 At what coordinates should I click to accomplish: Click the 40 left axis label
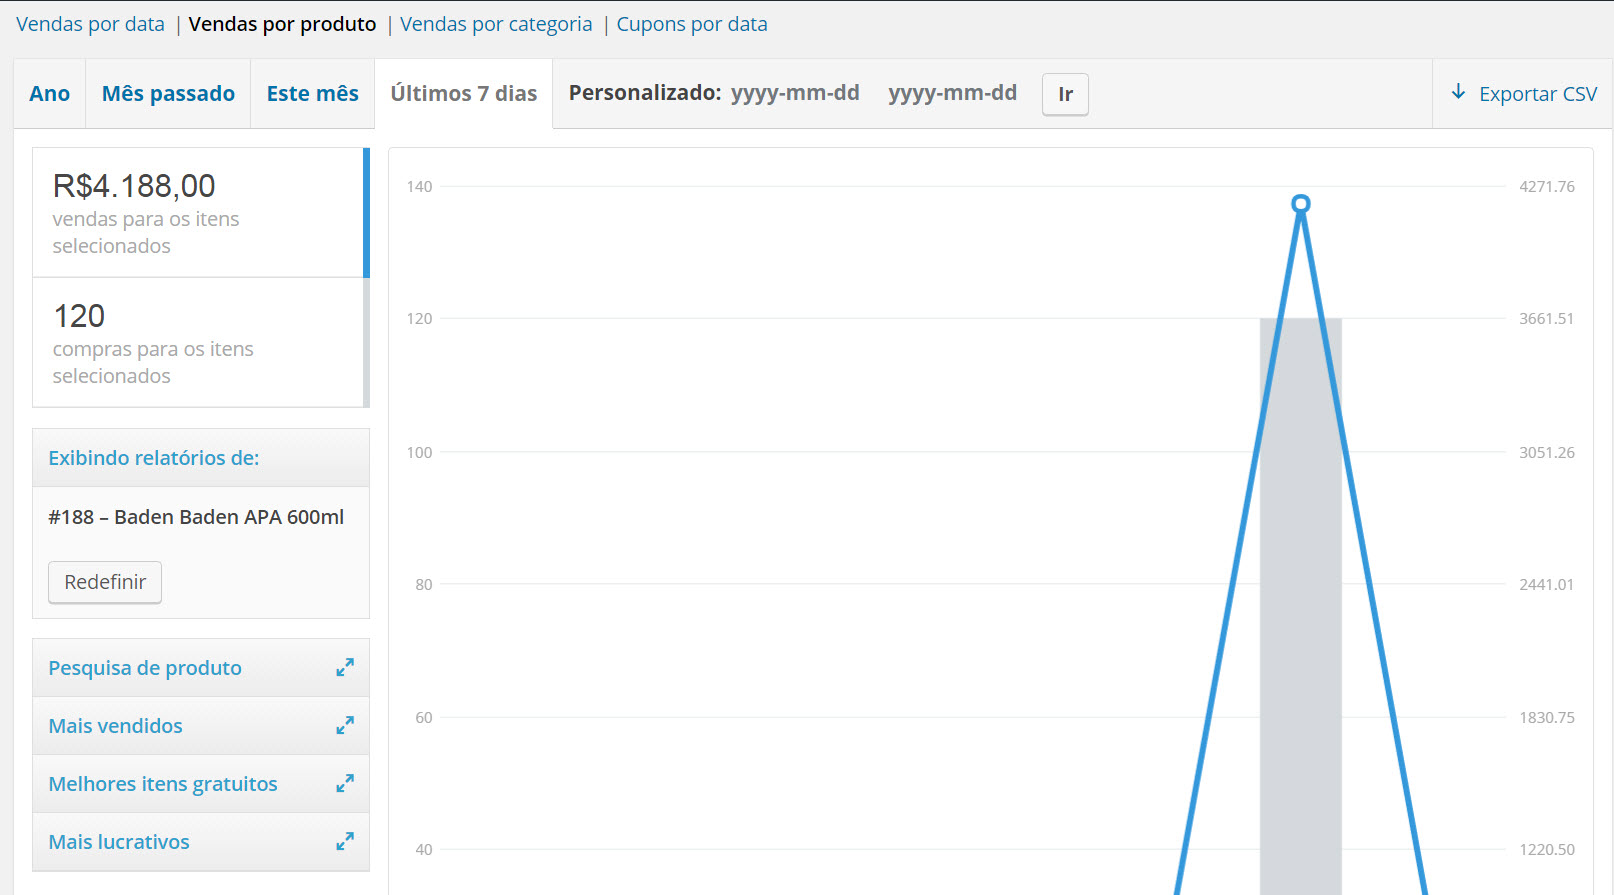(x=424, y=849)
